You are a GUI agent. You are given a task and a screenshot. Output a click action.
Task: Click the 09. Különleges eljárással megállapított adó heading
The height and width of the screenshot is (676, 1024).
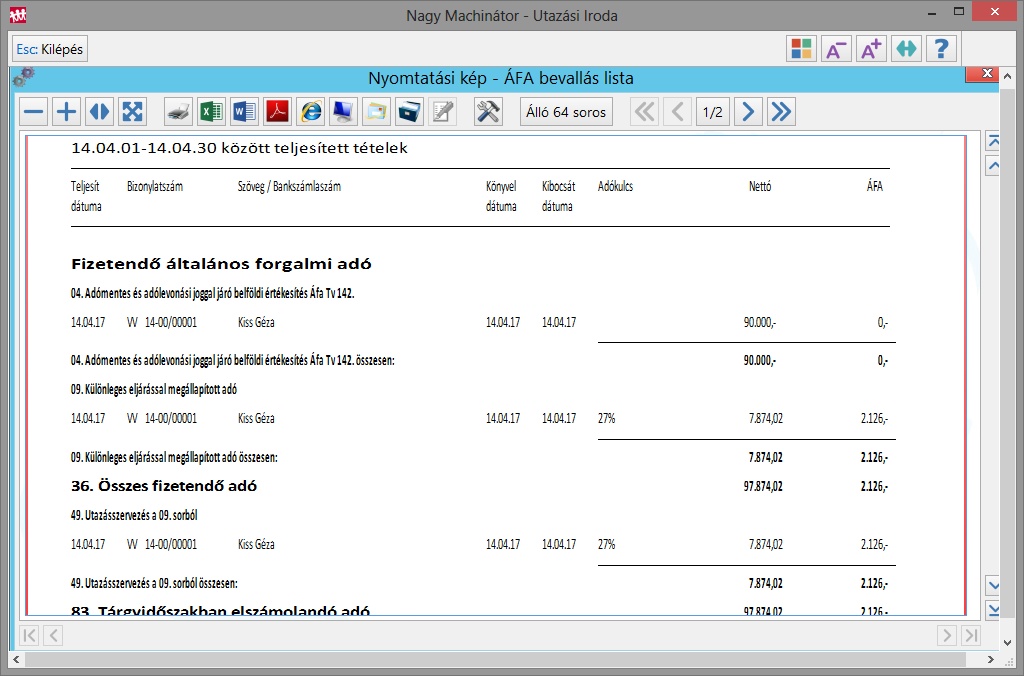(153, 389)
